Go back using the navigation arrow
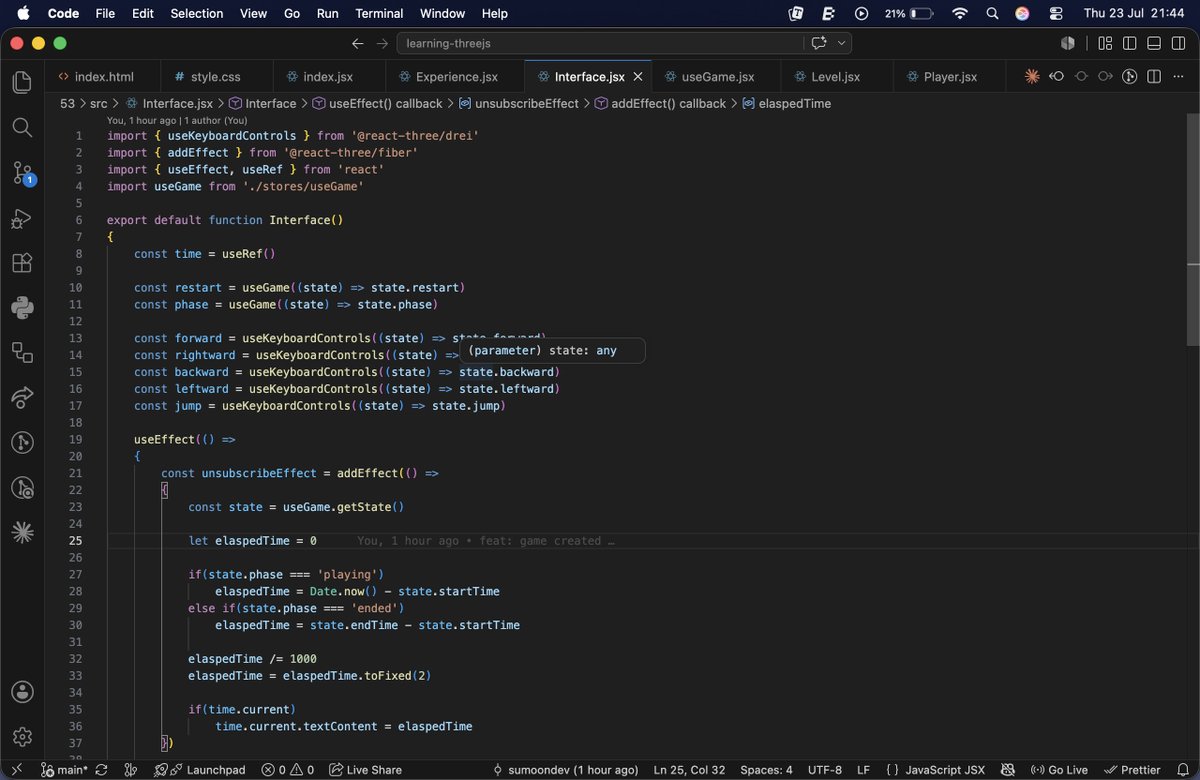Viewport: 1200px width, 780px height. click(x=358, y=43)
